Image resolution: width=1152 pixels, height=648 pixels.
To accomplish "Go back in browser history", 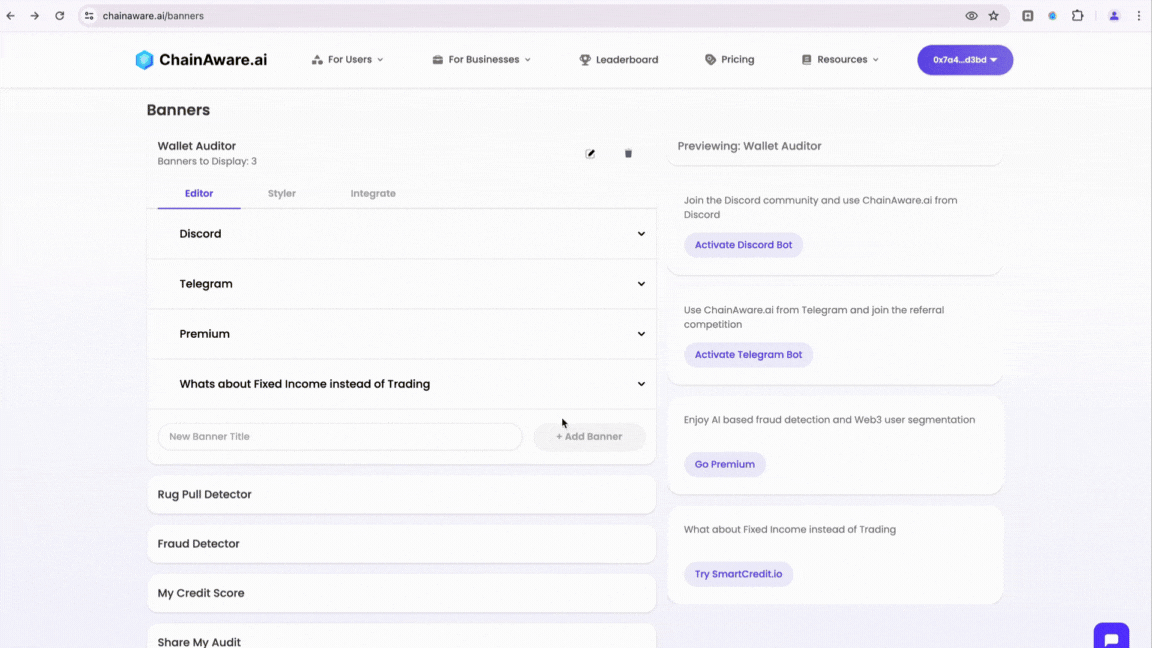I will click(11, 15).
